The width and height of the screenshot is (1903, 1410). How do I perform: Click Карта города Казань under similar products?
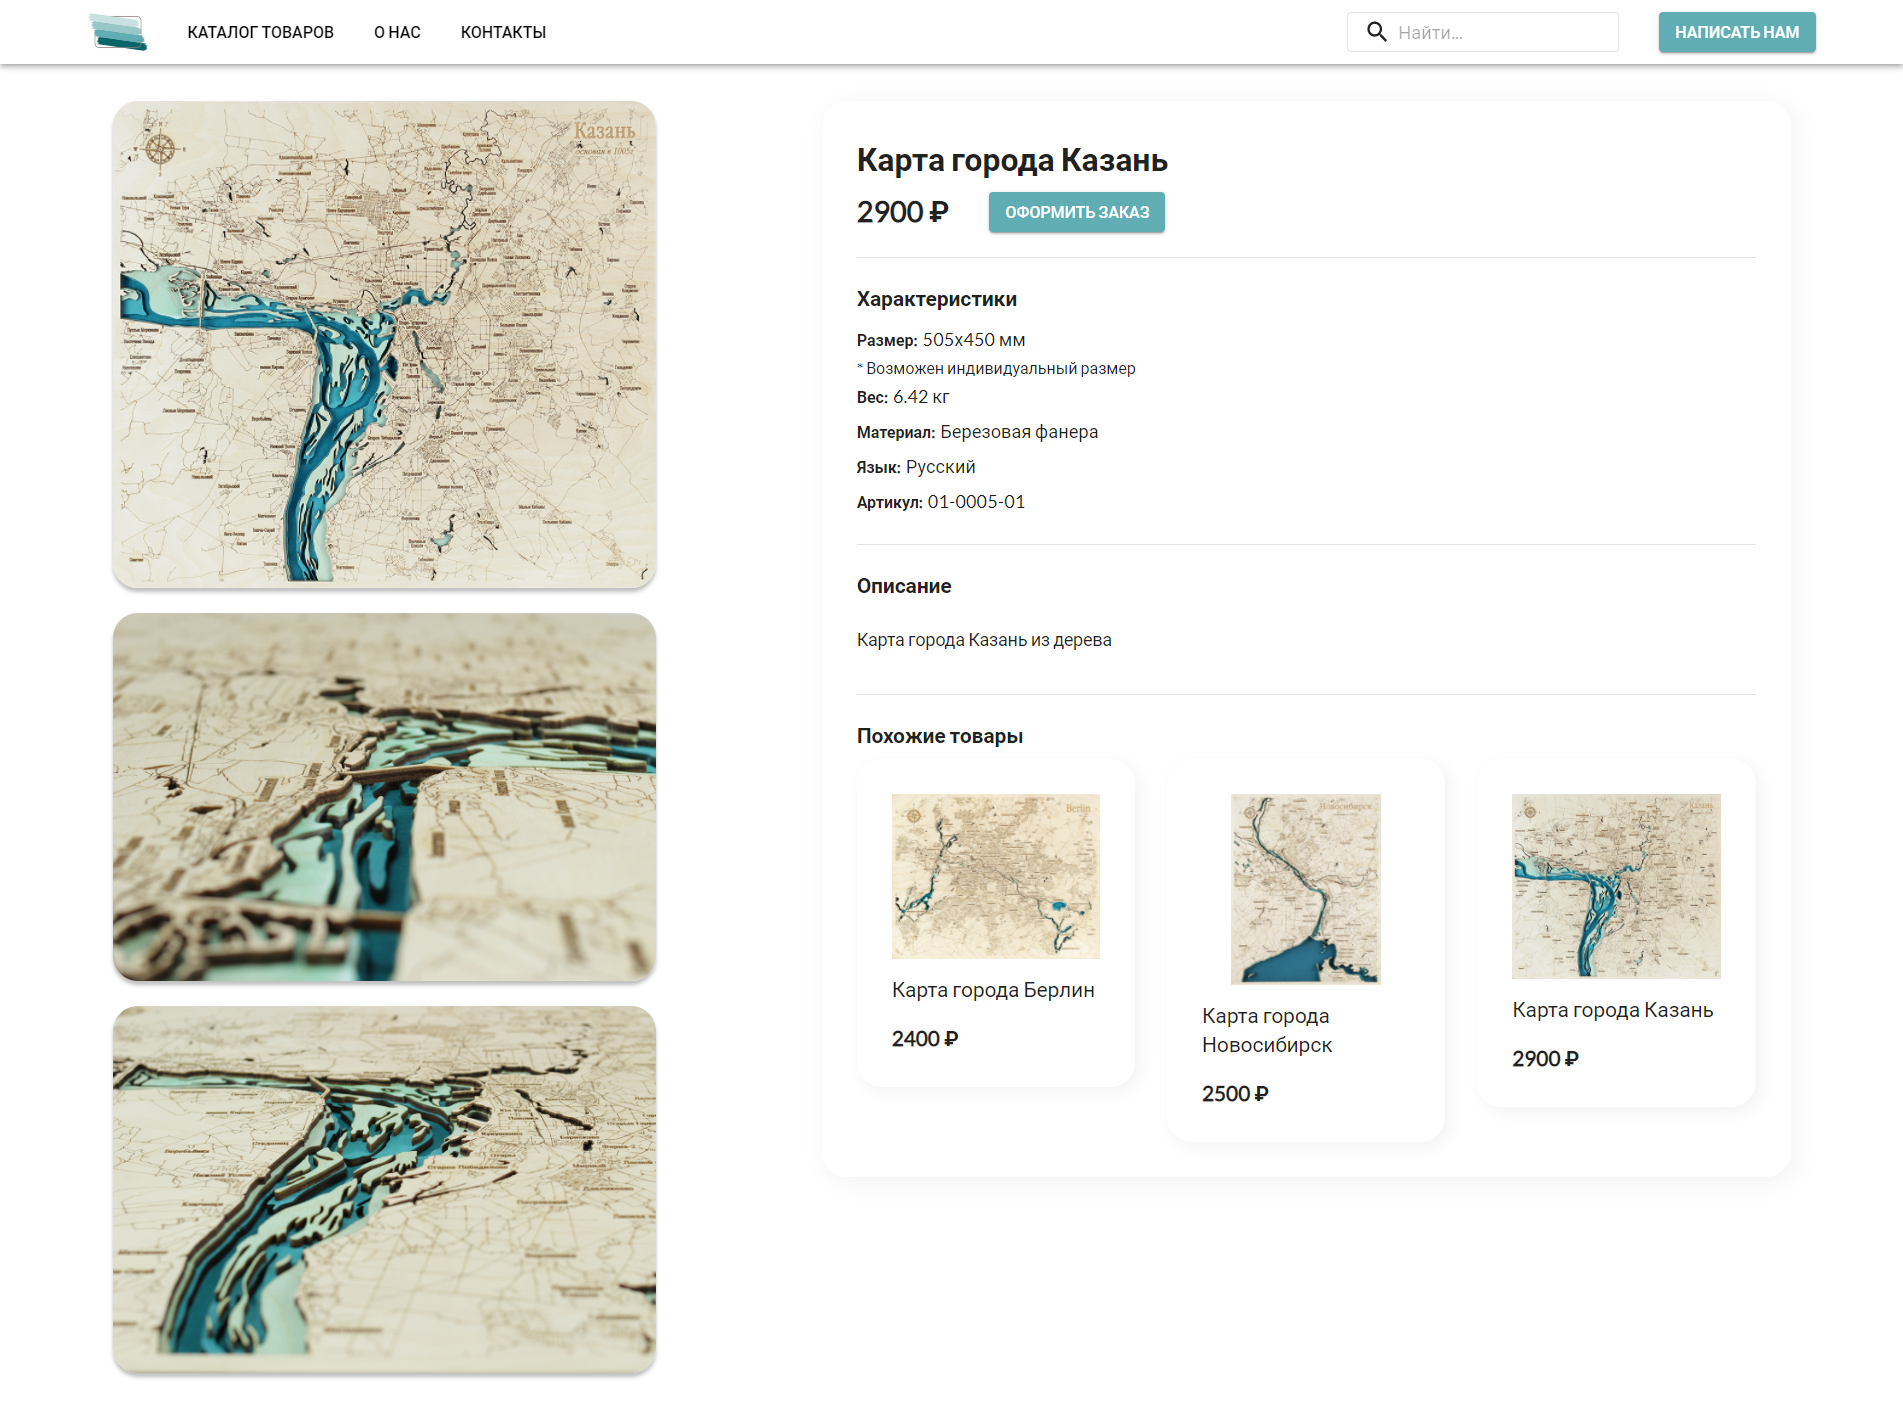1612,1010
